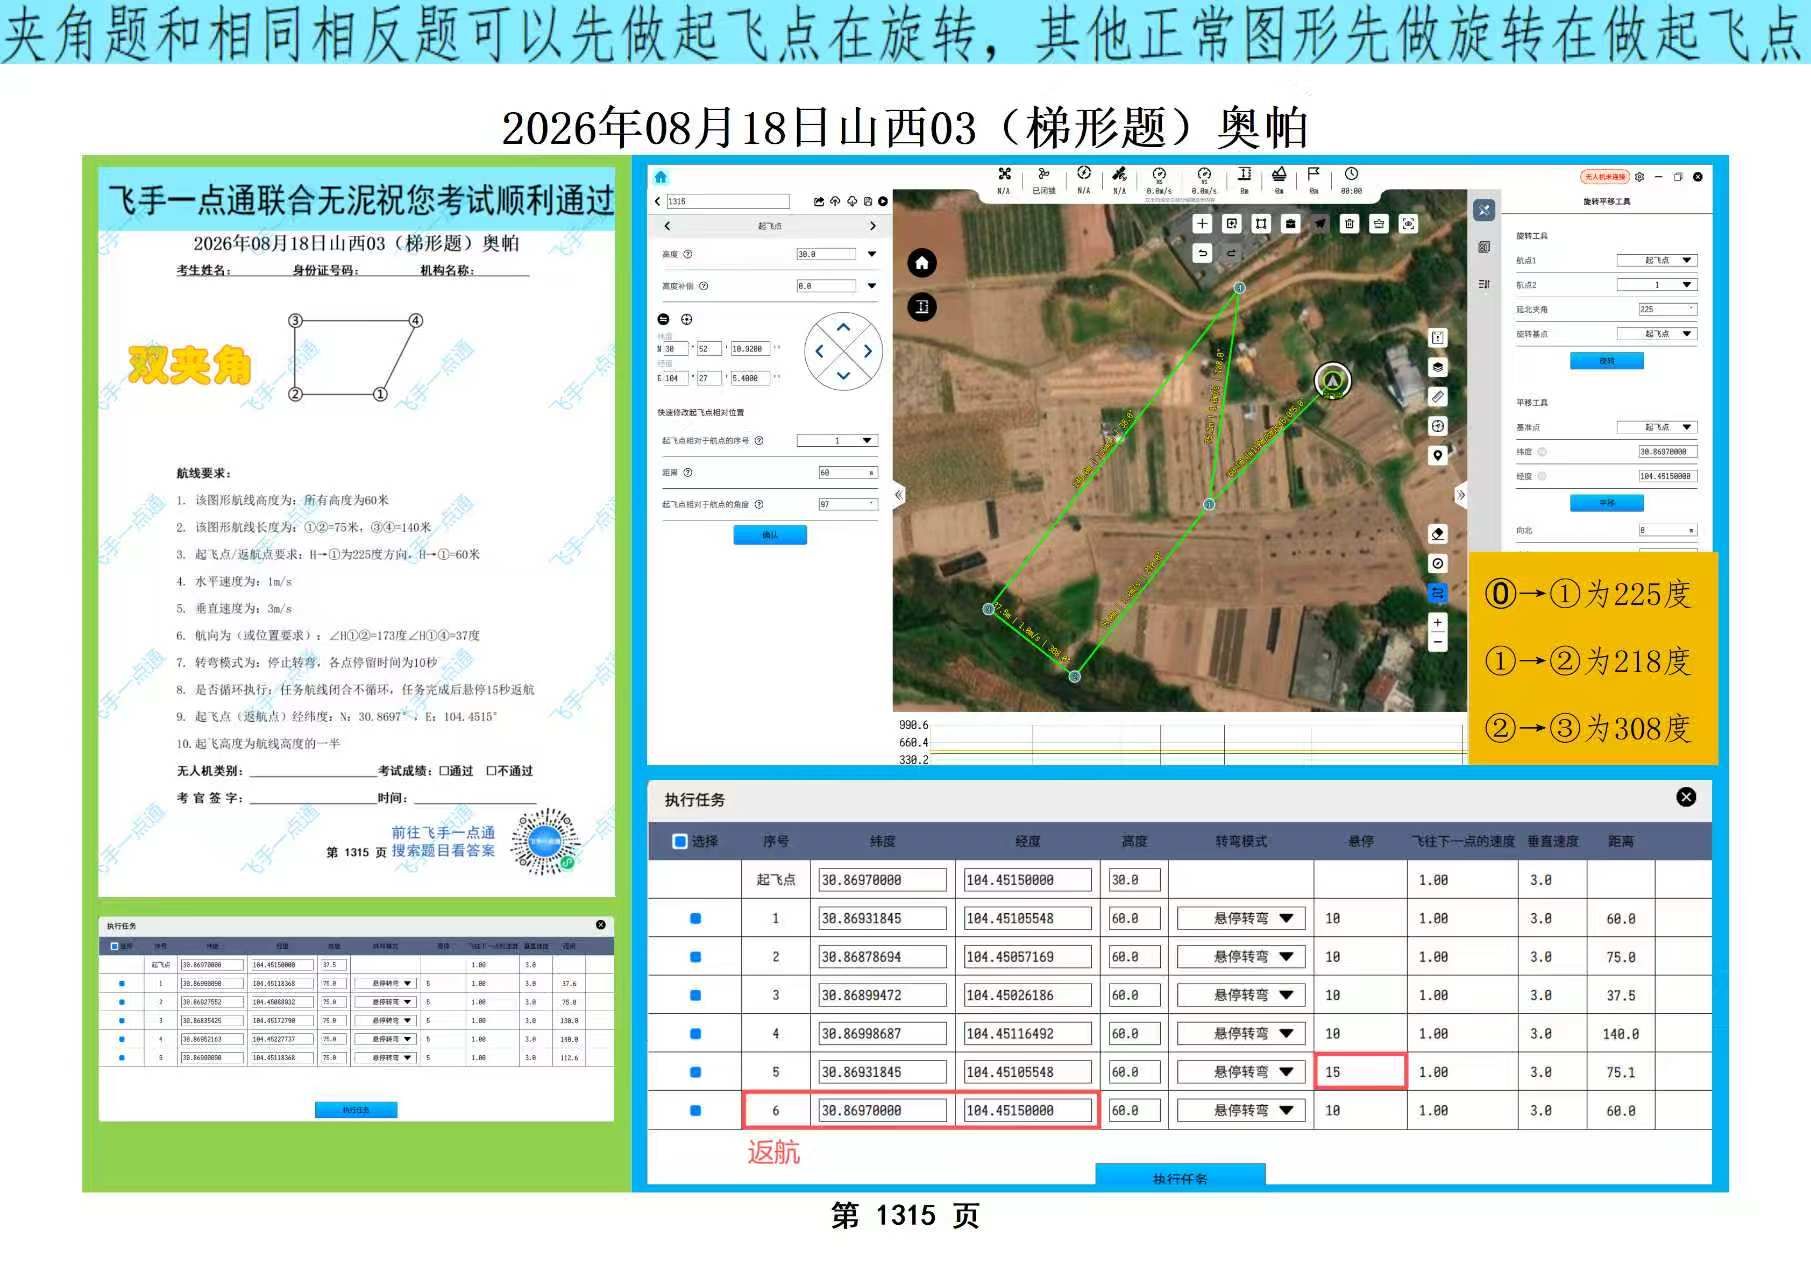The height and width of the screenshot is (1280, 1811).
Task: Click the 执行任务 button below the table
Action: coord(1180,1176)
